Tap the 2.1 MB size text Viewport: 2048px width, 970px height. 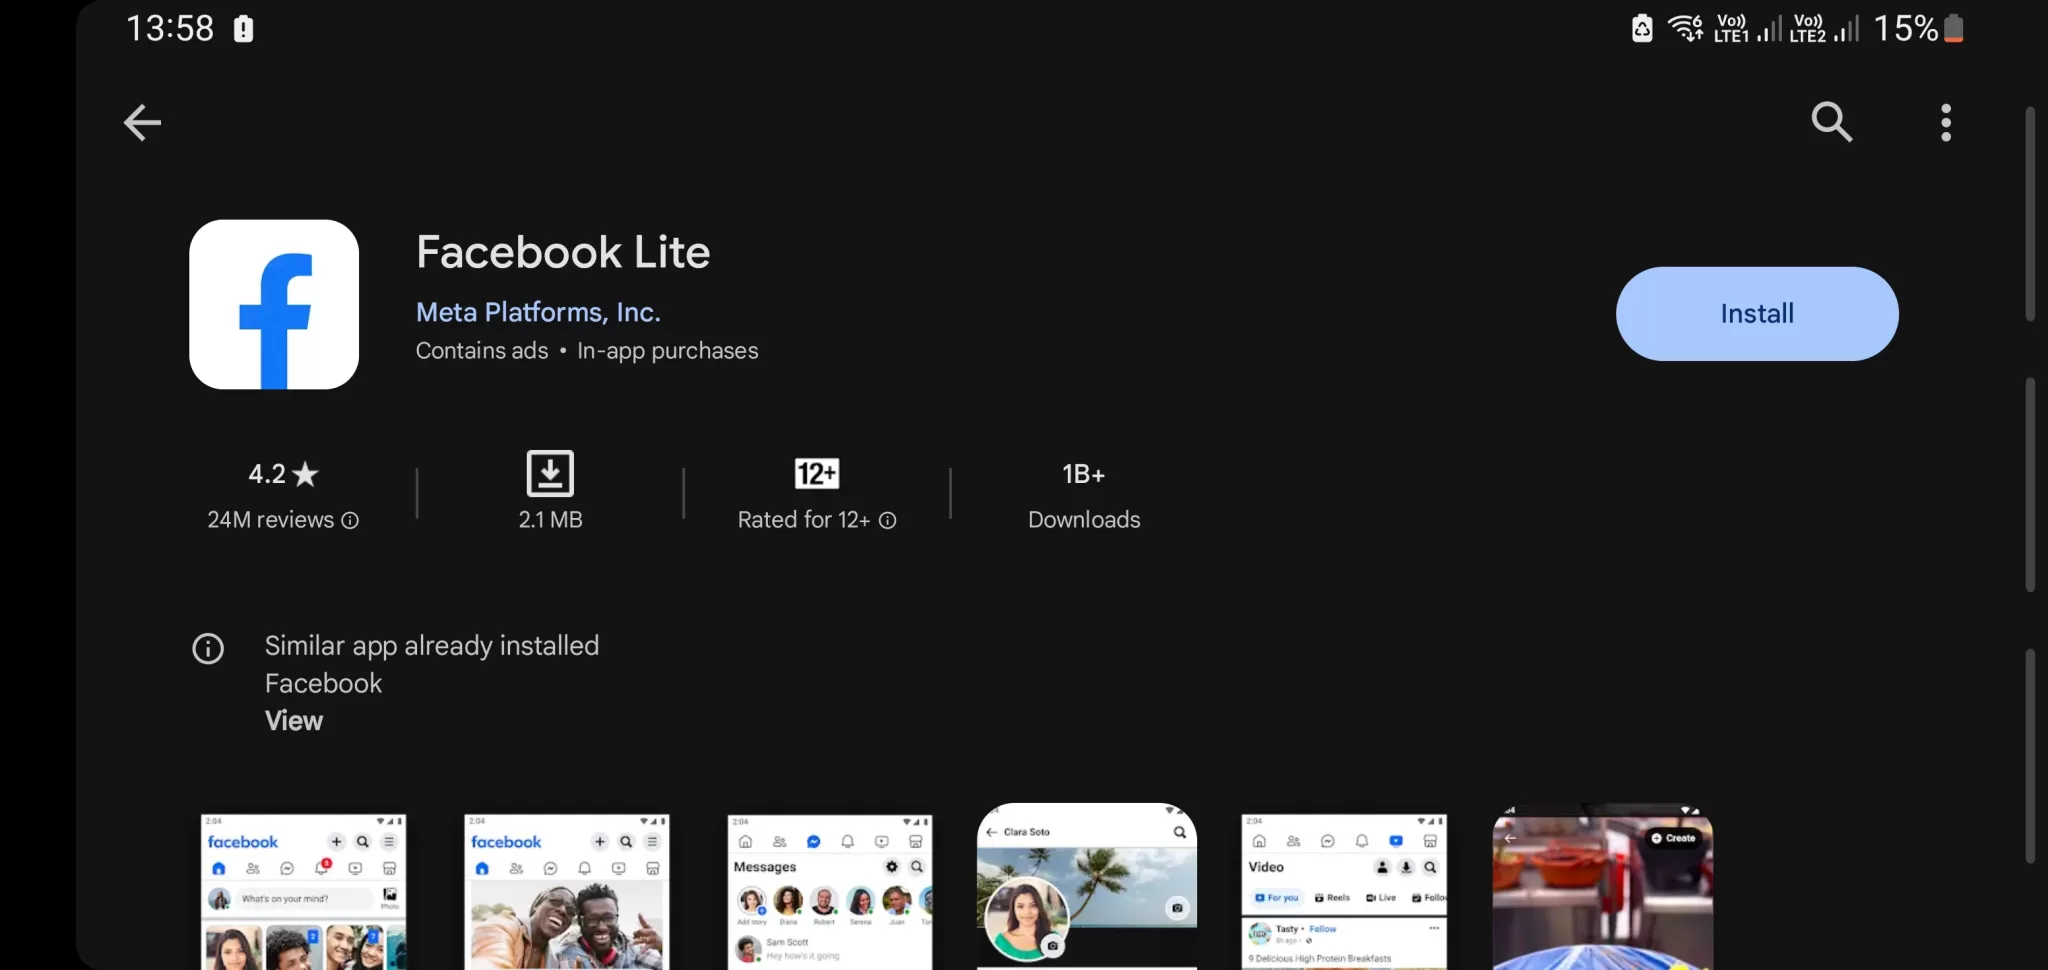tap(550, 520)
